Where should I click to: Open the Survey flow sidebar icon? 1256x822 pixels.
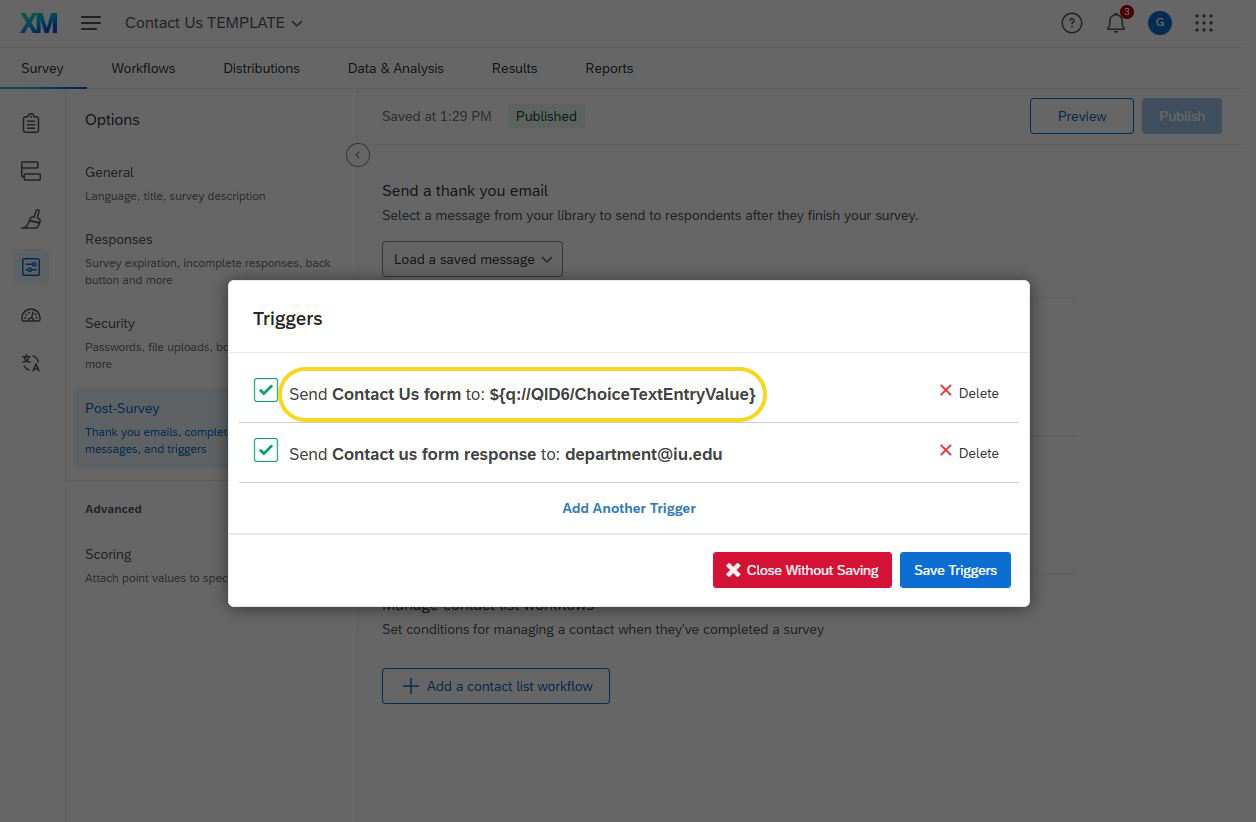coord(31,171)
